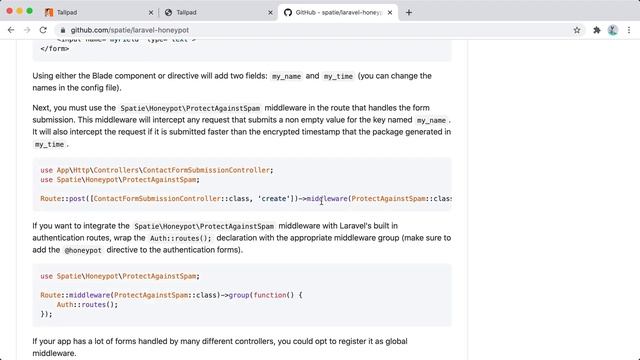640x360 pixels.
Task: Click the ContactFormSubmissionController use statement line
Action: click(157, 170)
